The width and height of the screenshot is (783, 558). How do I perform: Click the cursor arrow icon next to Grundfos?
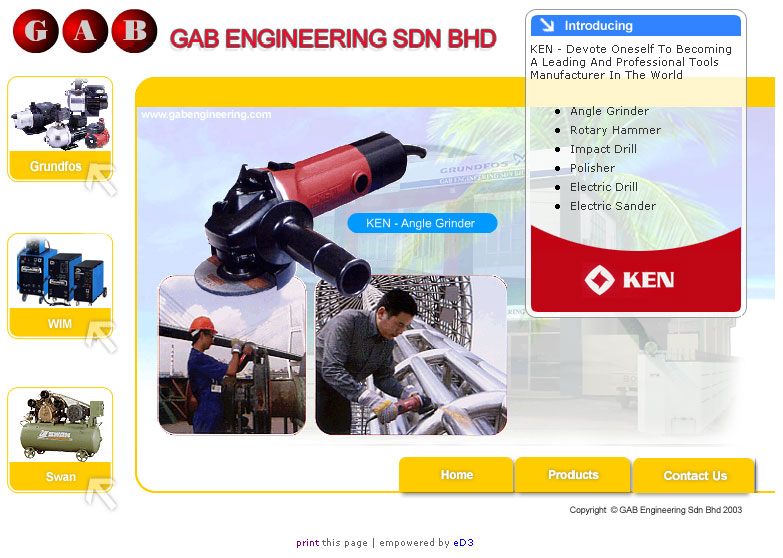[x=101, y=179]
